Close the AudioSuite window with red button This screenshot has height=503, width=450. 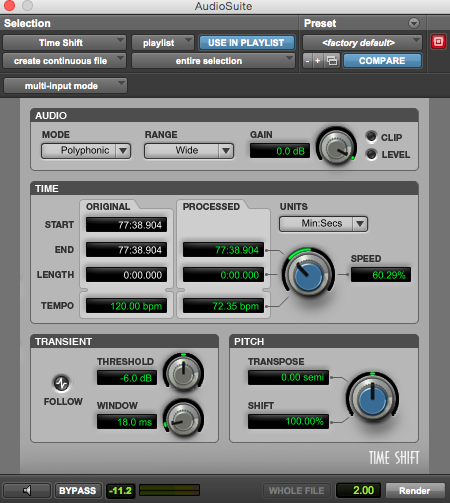9,5
